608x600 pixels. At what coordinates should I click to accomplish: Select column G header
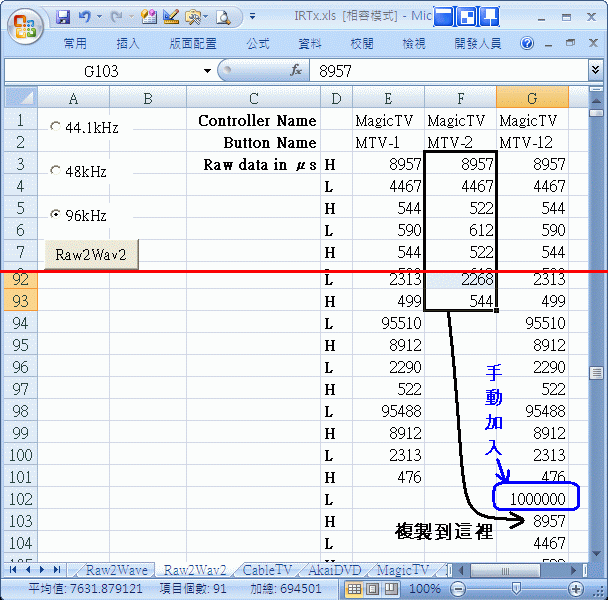click(532, 98)
